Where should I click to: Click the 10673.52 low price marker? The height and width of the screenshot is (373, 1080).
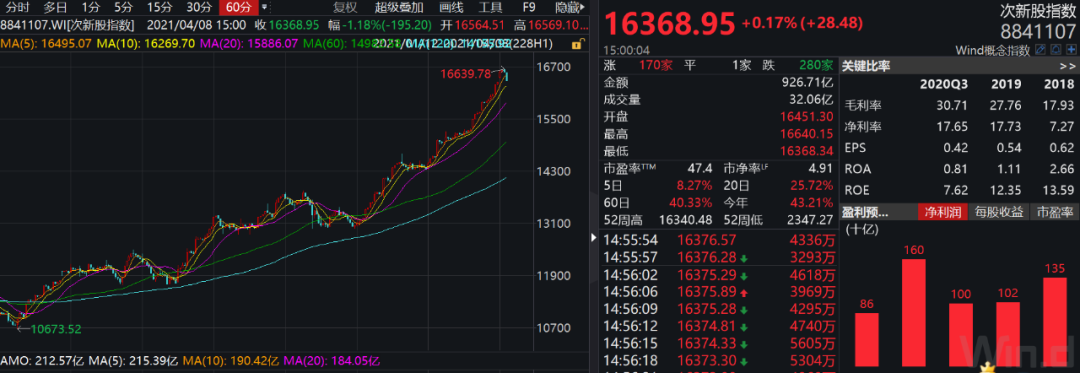56,328
